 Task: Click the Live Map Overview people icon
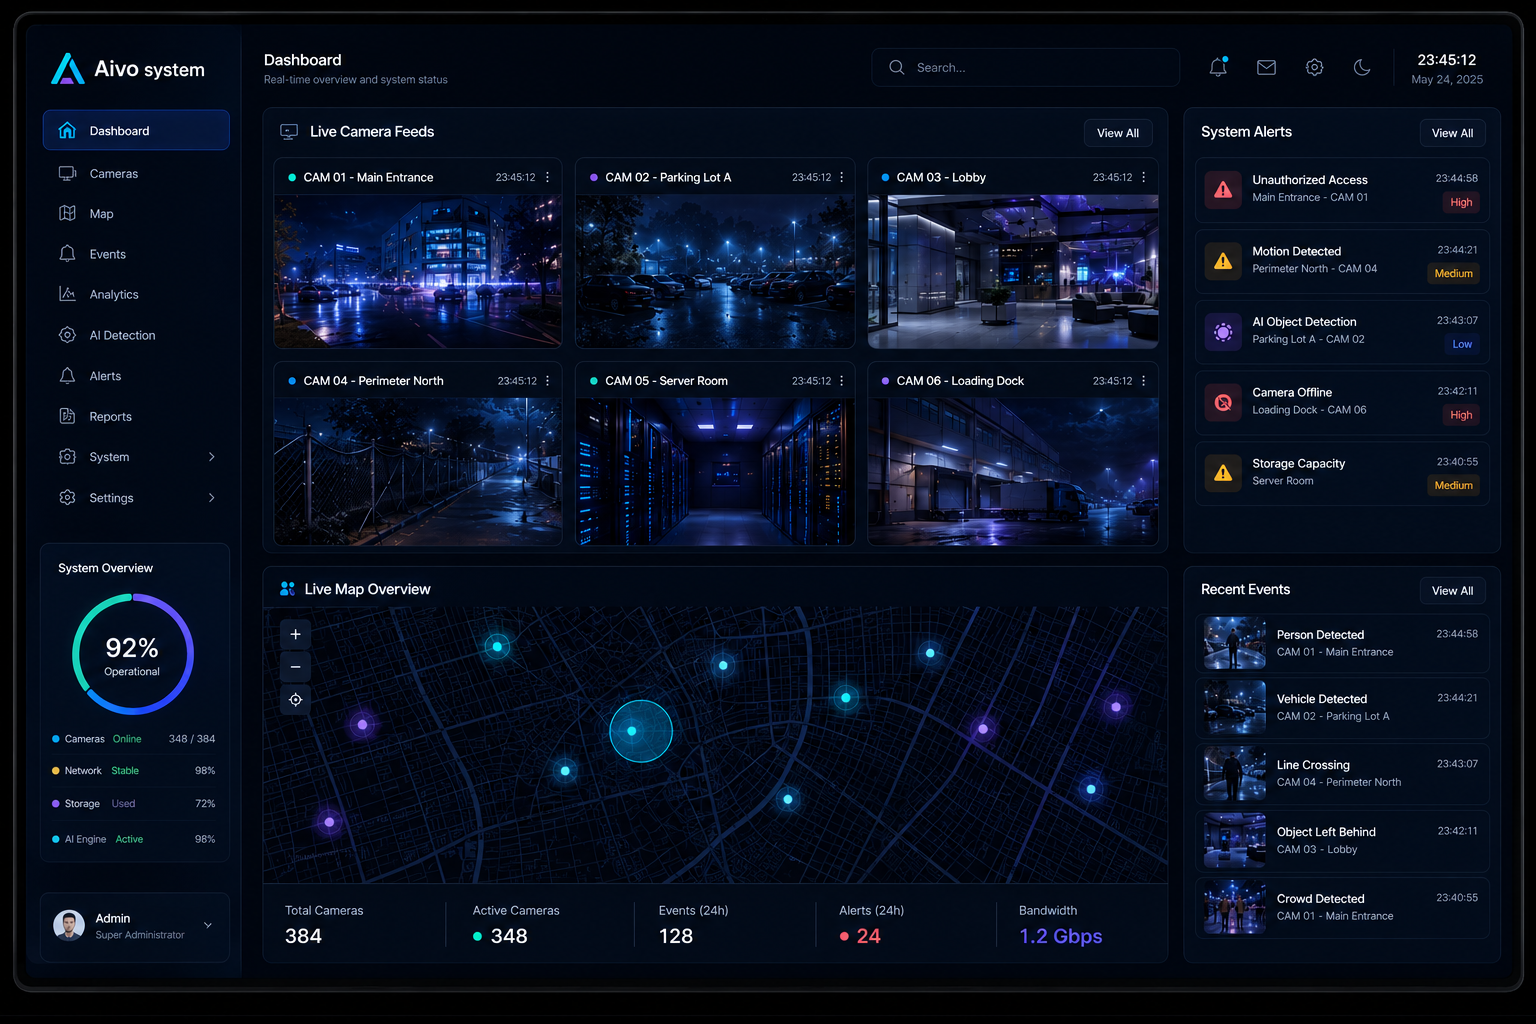point(288,589)
